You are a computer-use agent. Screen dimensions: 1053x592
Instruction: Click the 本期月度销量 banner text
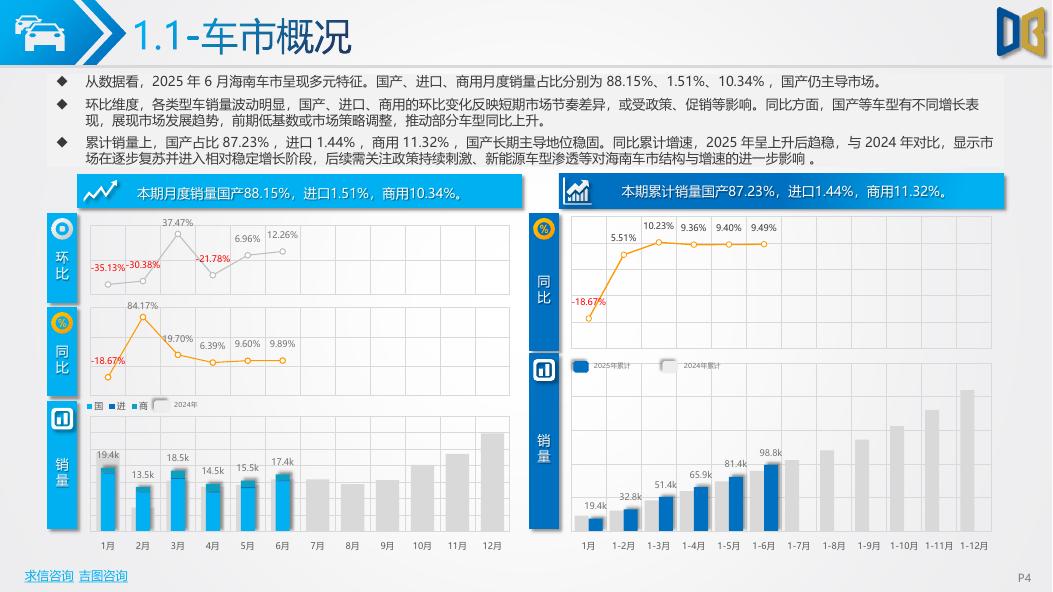pyautogui.click(x=300, y=193)
